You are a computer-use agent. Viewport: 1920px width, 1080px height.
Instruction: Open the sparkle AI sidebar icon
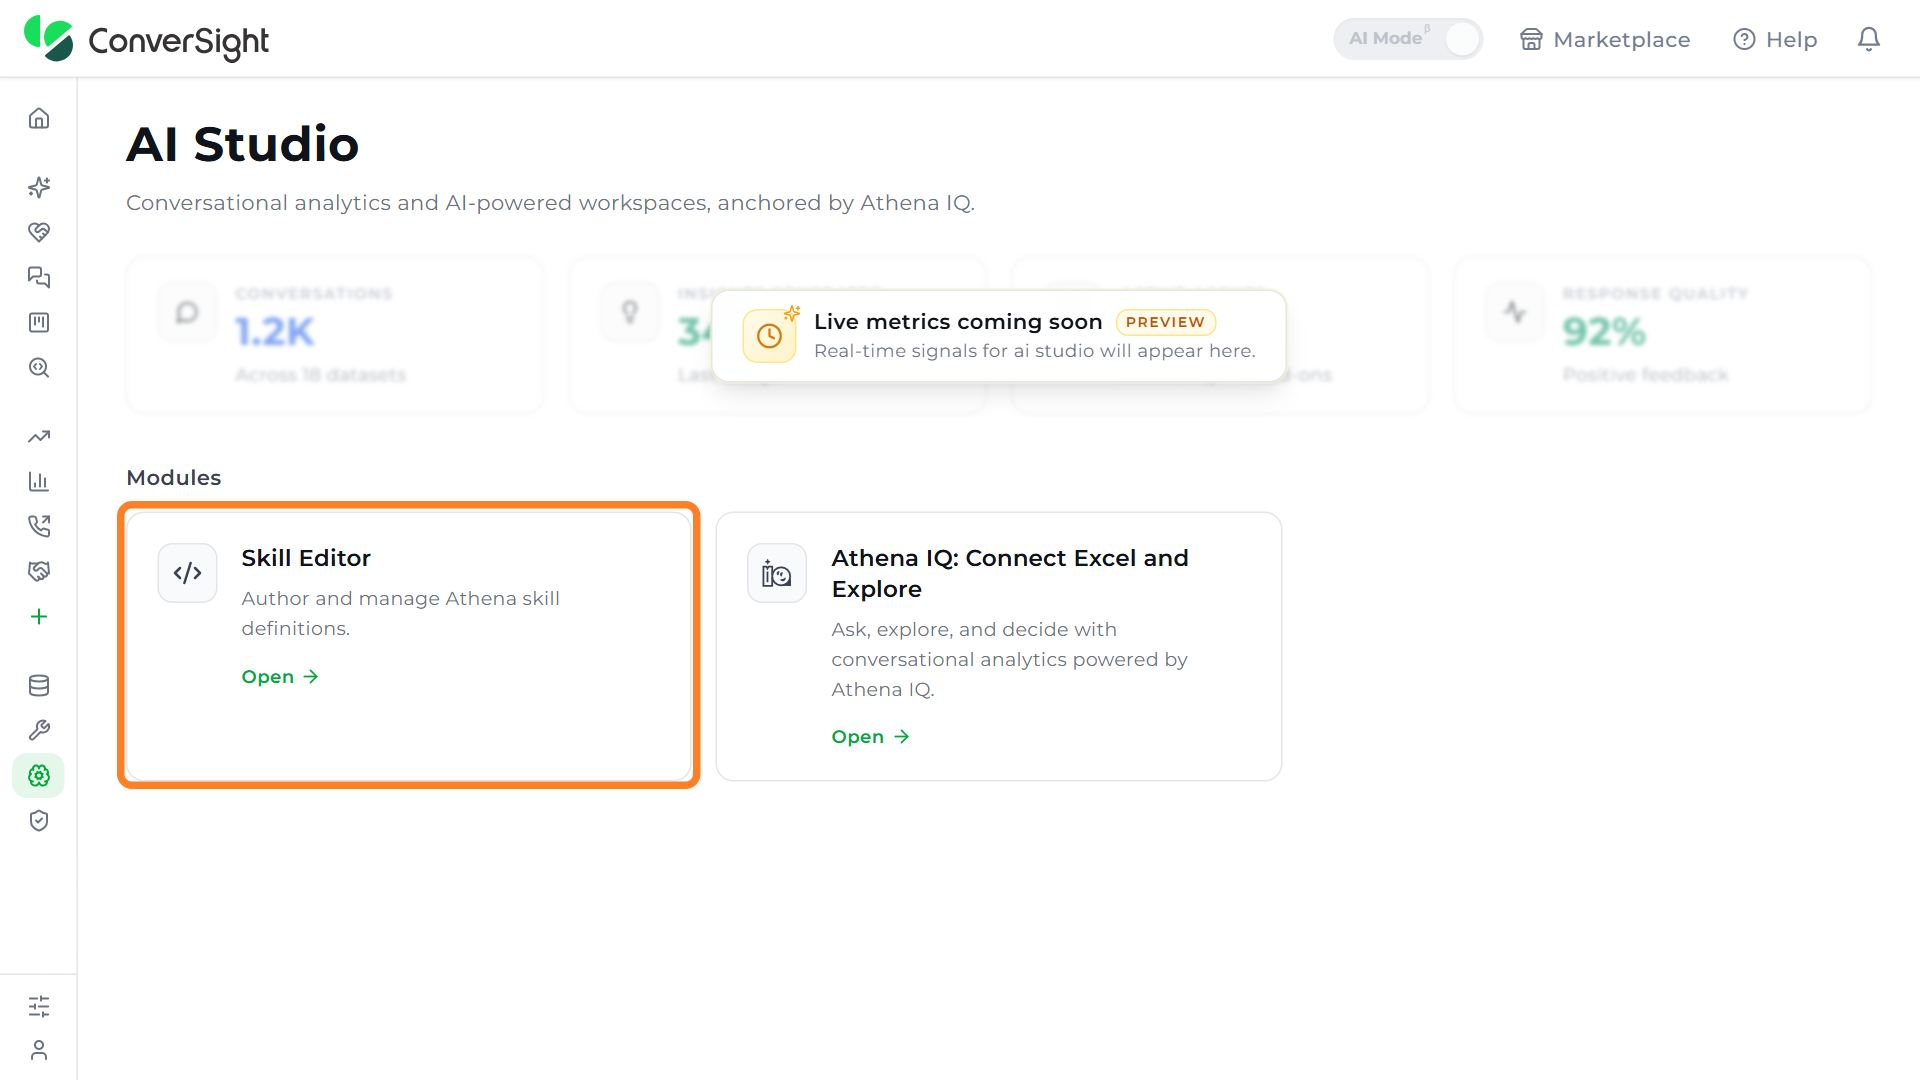click(39, 187)
